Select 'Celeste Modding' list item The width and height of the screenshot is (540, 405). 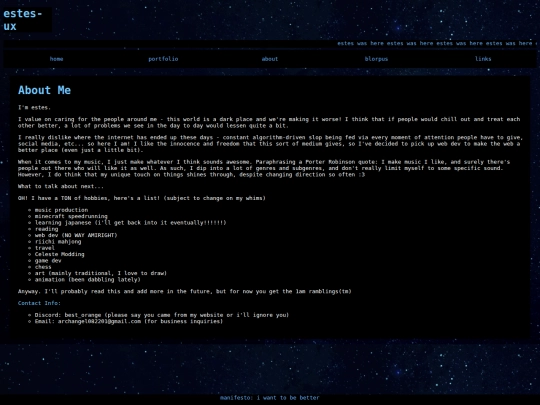pyautogui.click(x=60, y=254)
